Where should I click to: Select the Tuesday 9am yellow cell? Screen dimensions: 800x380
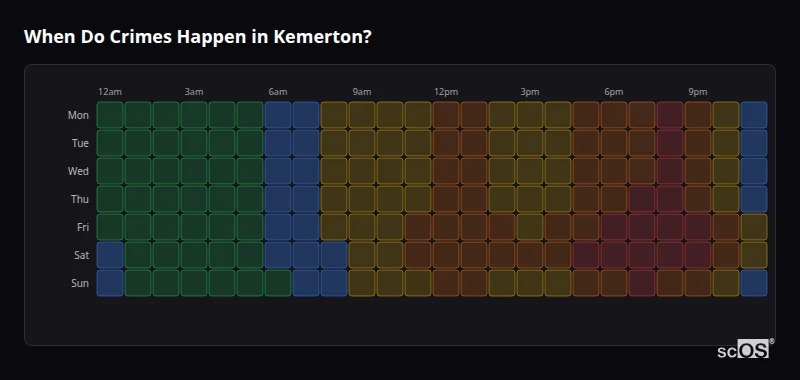362,143
